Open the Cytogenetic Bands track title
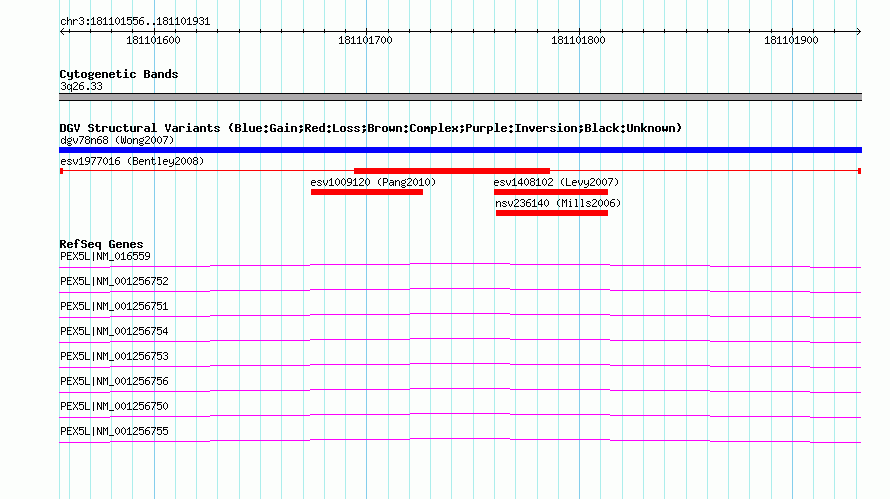Screen dimensions: 890x499 click(119, 74)
